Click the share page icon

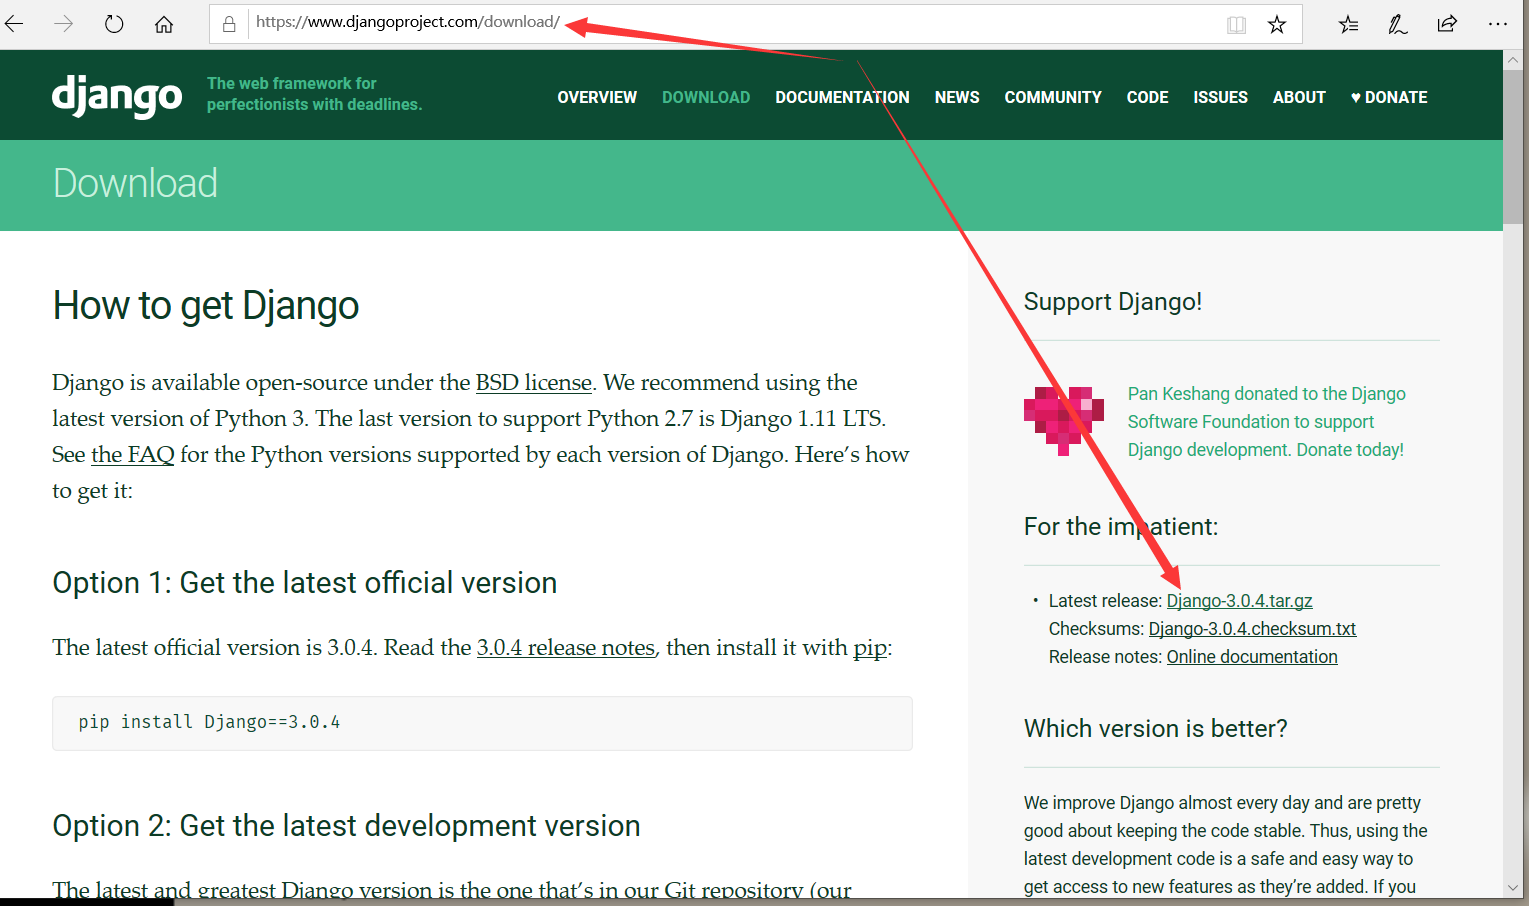click(1447, 24)
